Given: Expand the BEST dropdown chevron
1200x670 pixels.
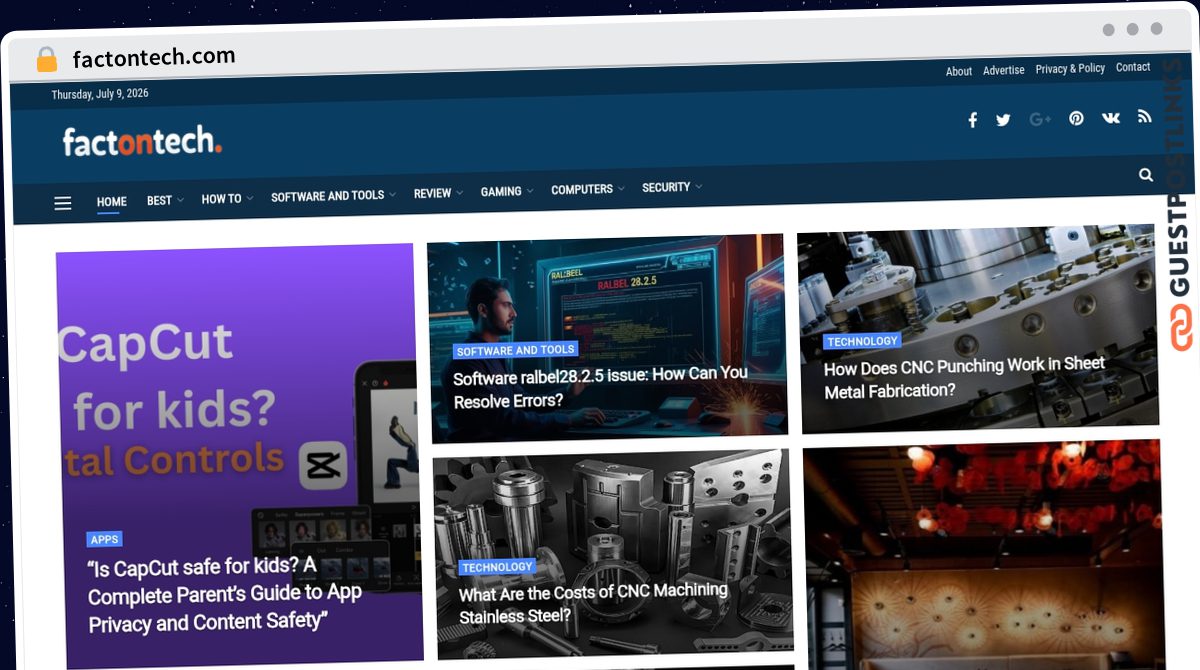Looking at the screenshot, I should (x=181, y=200).
